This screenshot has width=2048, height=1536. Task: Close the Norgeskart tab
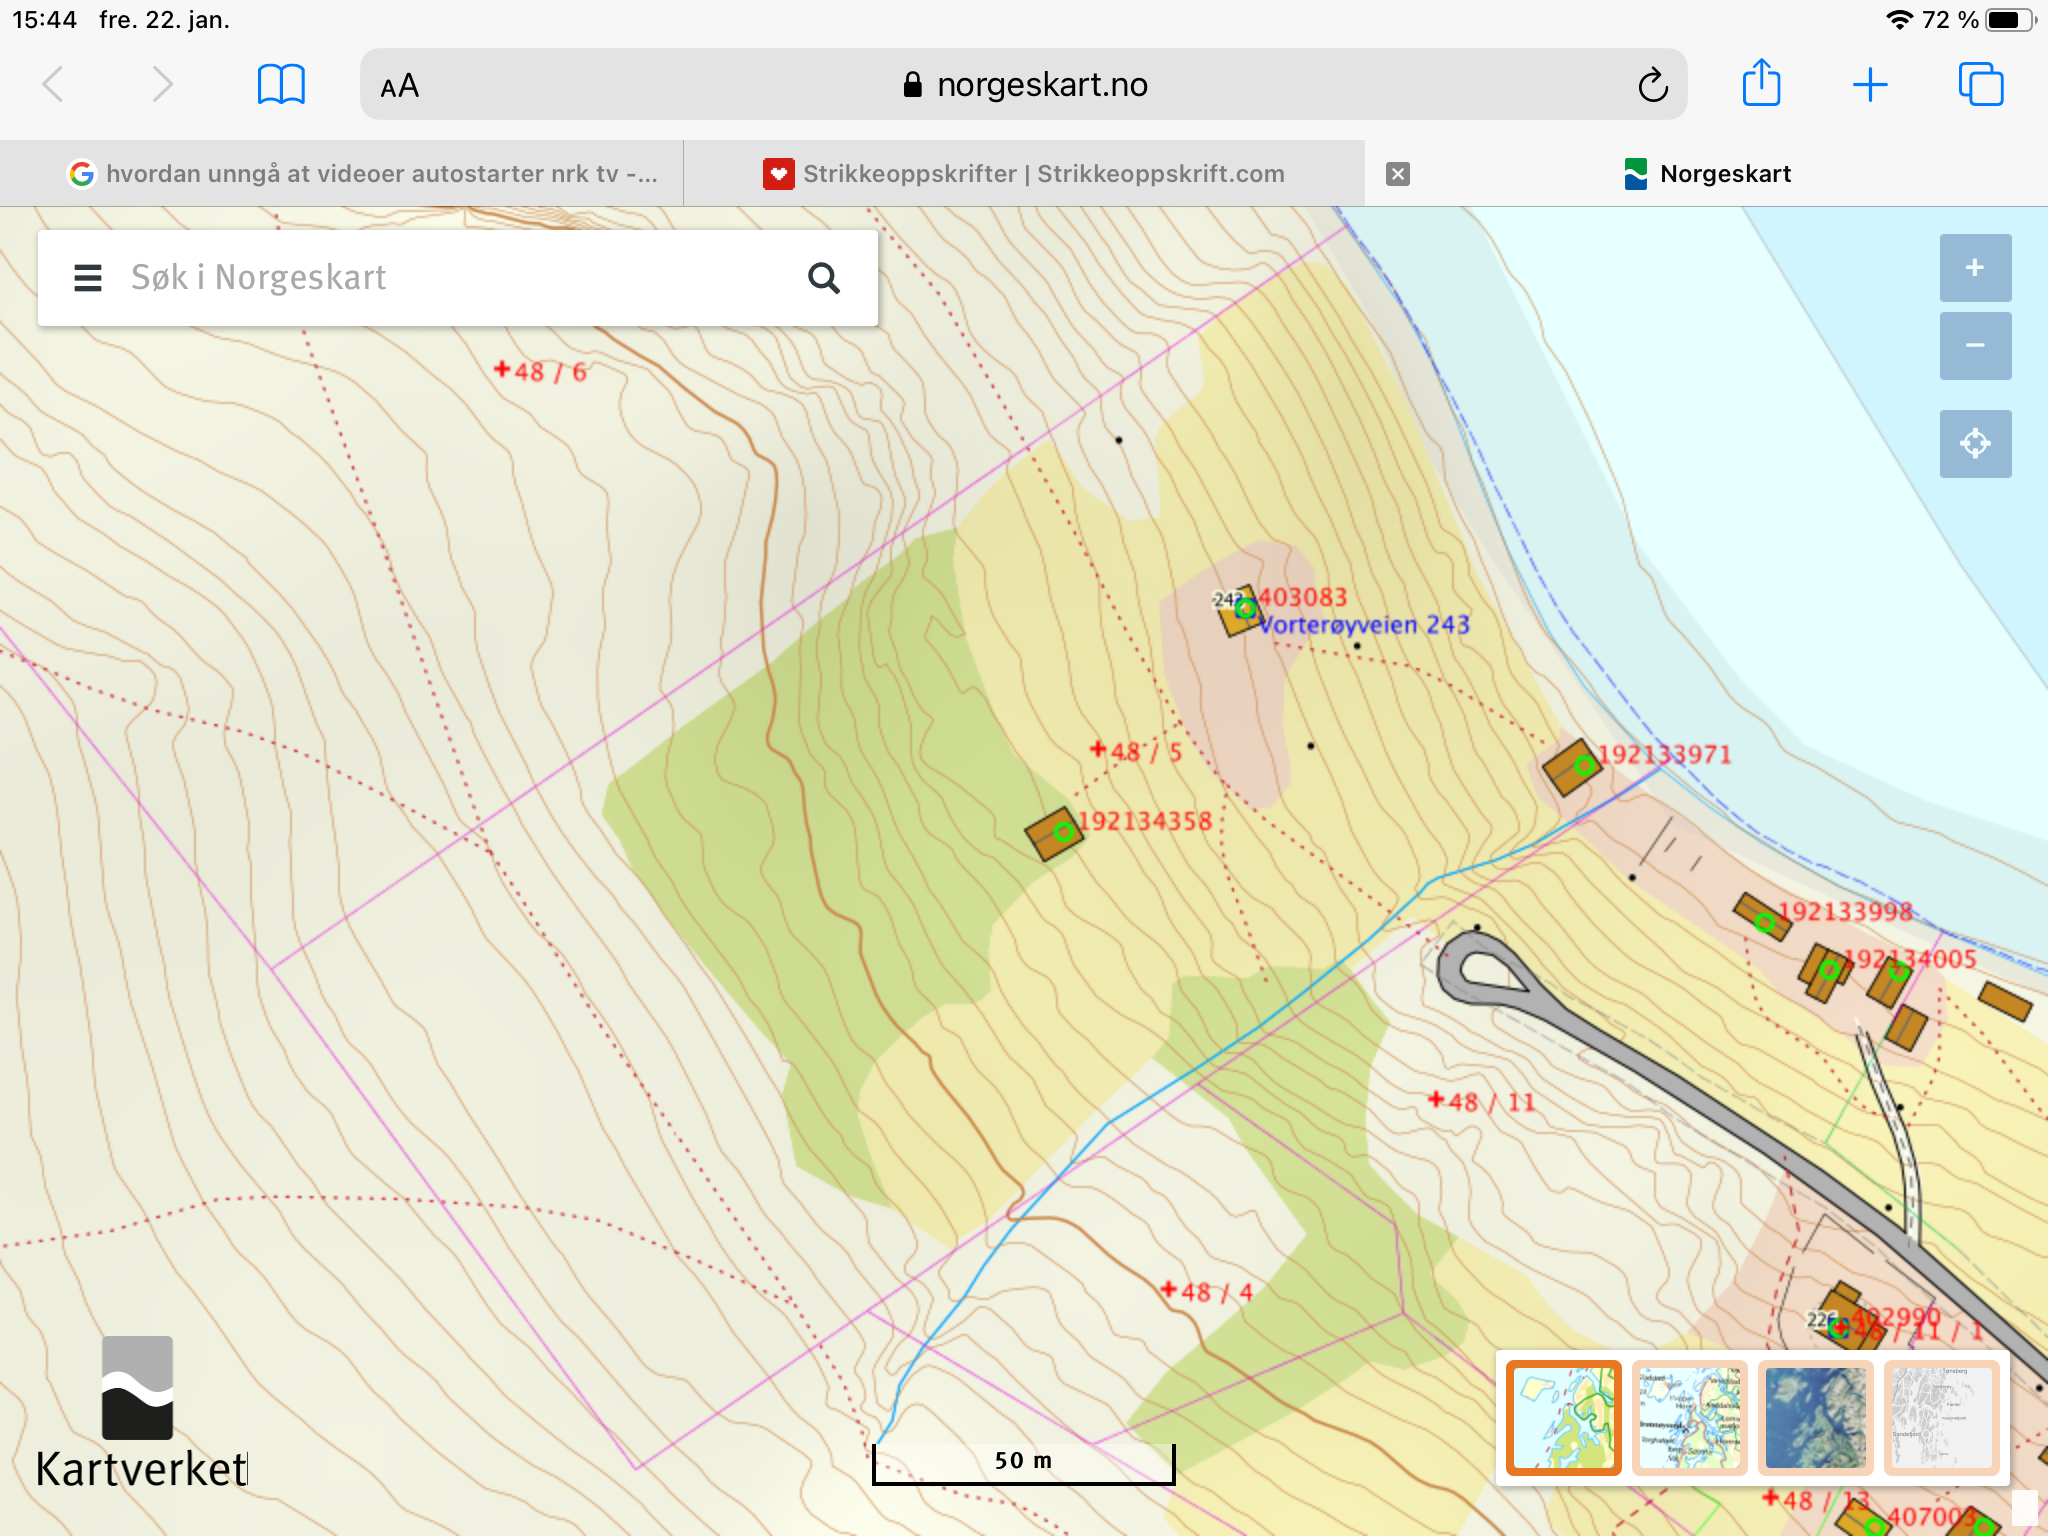tap(1398, 174)
